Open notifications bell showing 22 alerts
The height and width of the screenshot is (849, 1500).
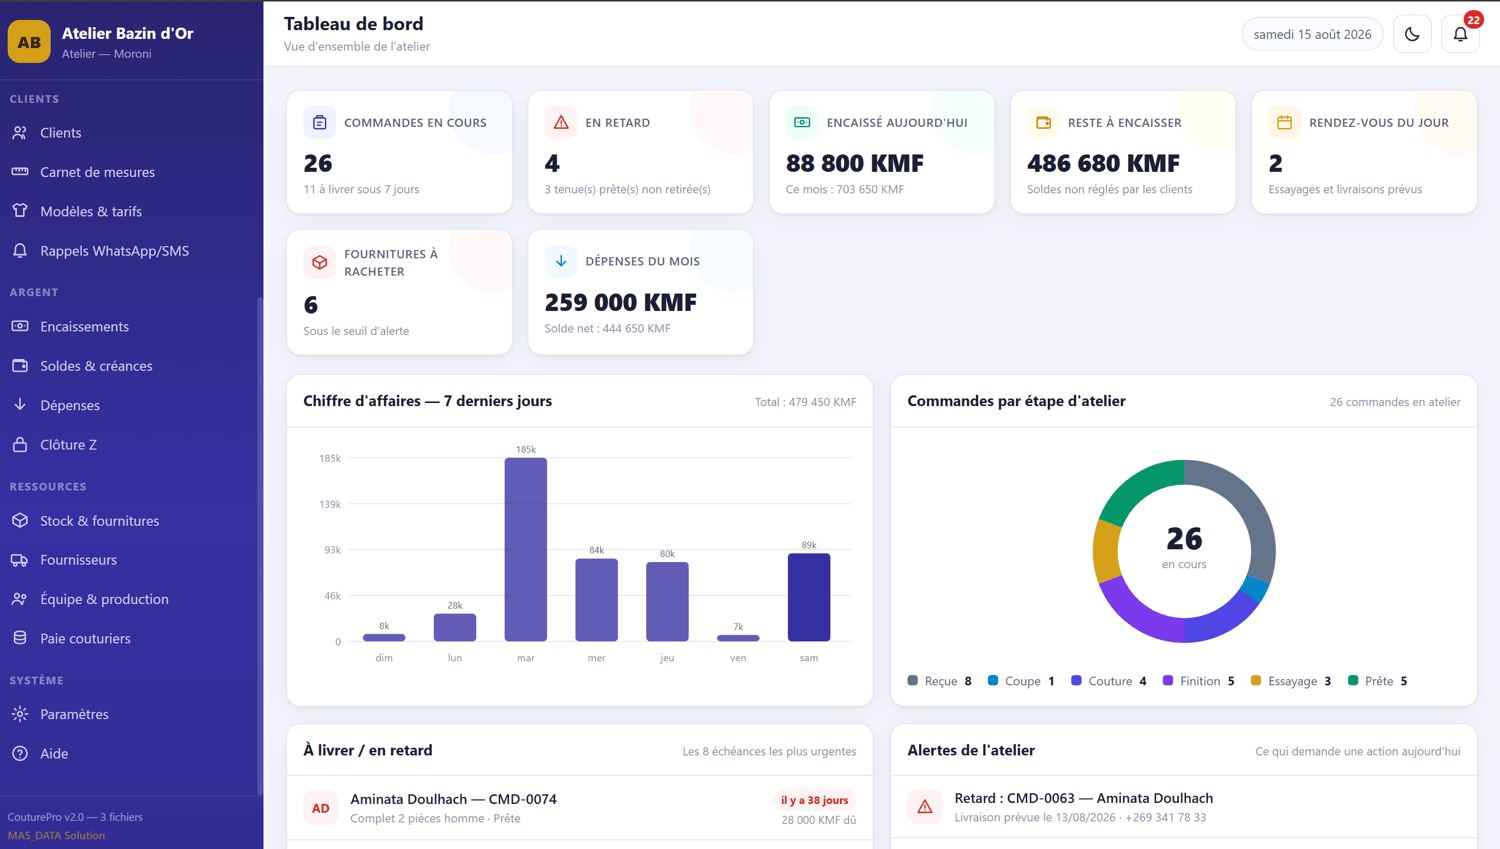pyautogui.click(x=1460, y=34)
